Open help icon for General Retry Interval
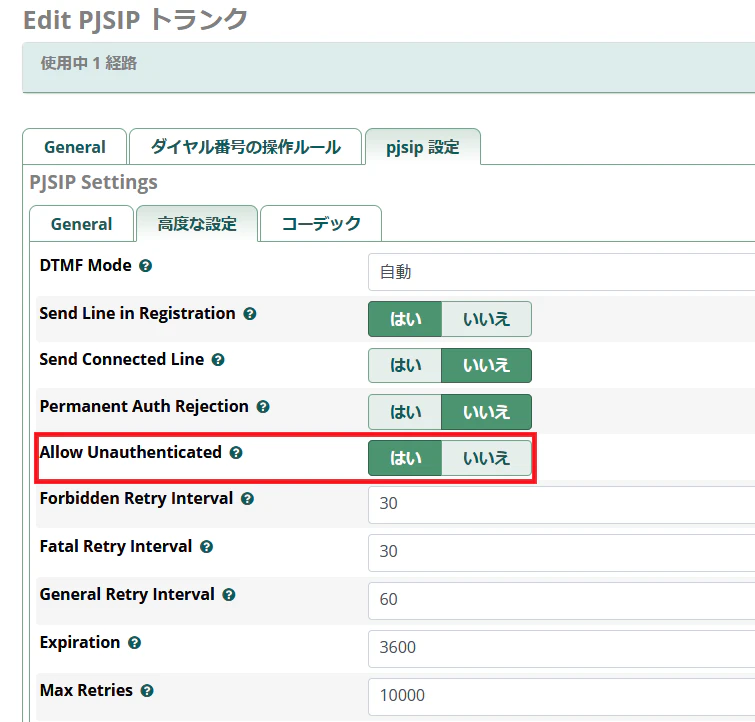The height and width of the screenshot is (722, 755). click(229, 595)
